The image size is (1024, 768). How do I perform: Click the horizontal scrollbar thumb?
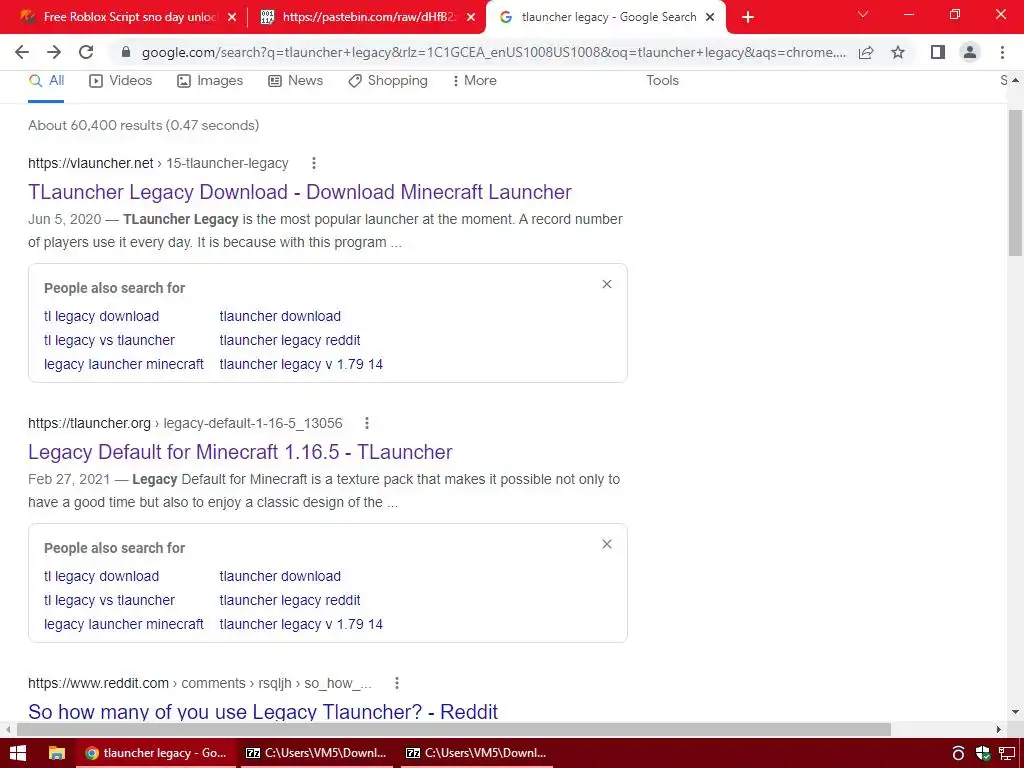coord(454,729)
